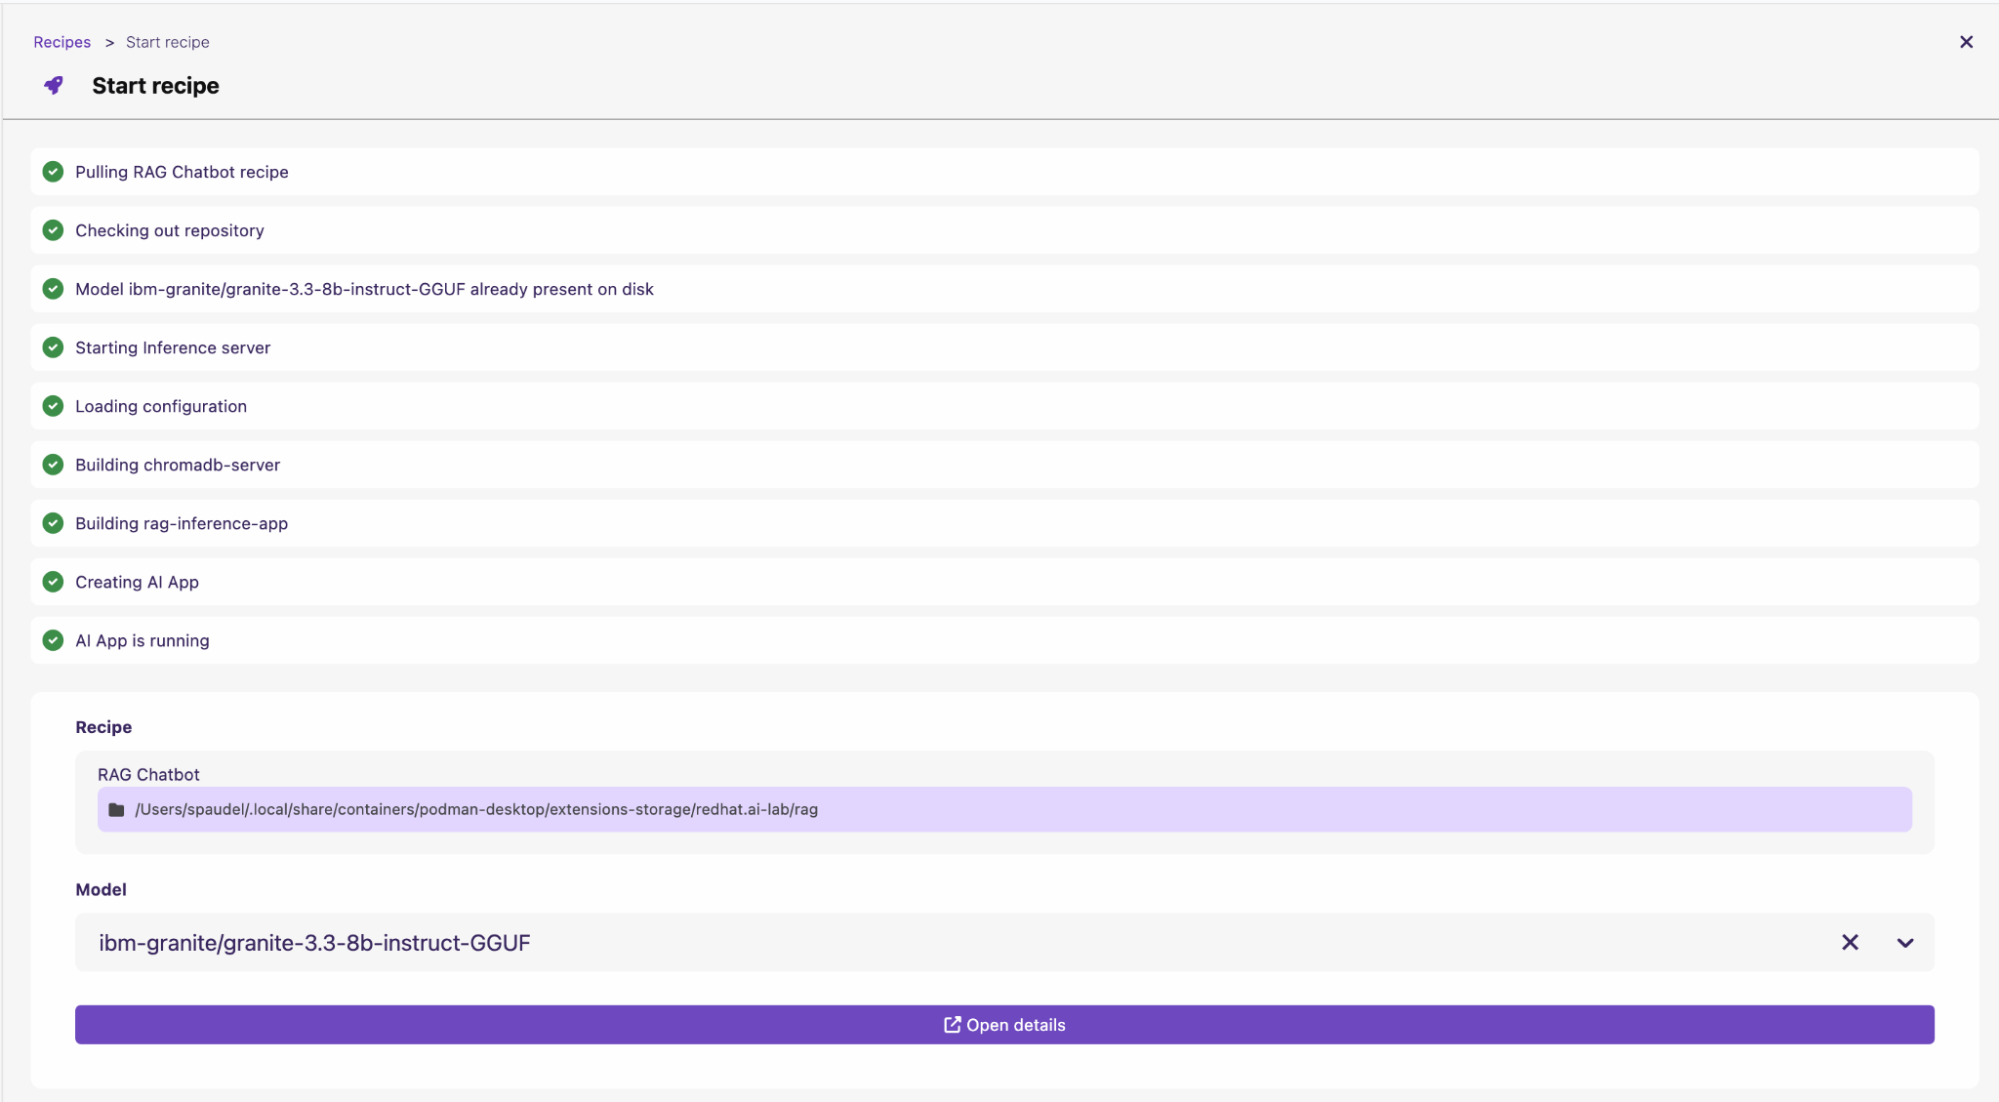Clear the selected model with X icon
Image resolution: width=1999 pixels, height=1102 pixels.
(x=1849, y=943)
